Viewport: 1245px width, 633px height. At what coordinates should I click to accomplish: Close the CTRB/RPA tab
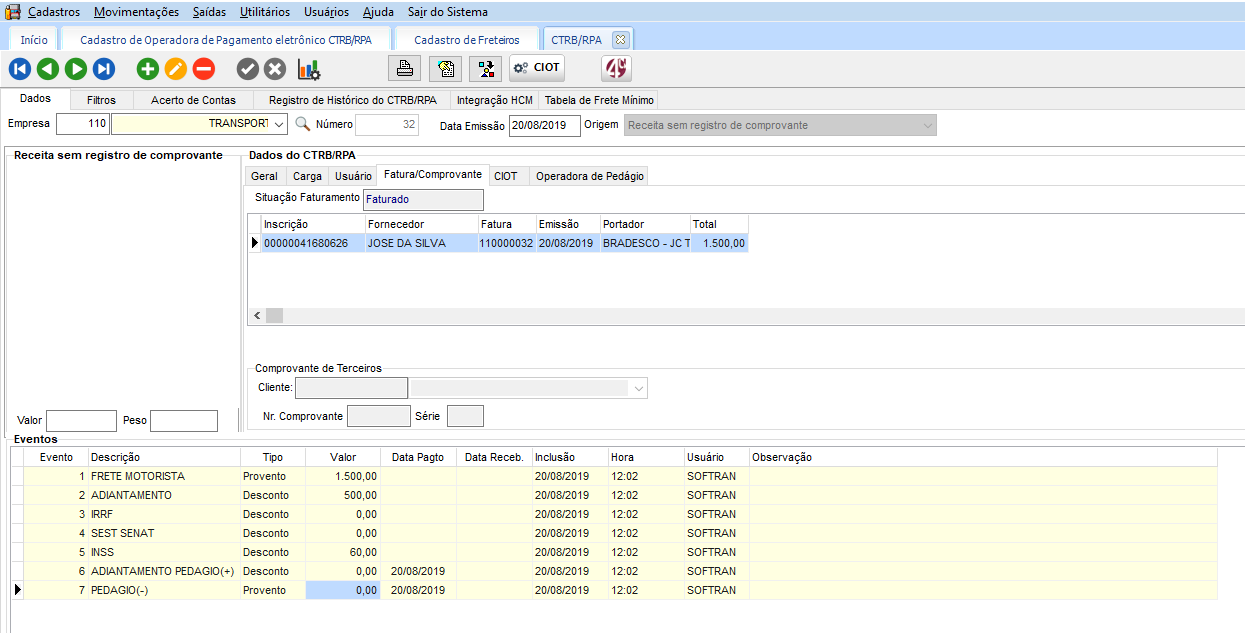point(620,40)
